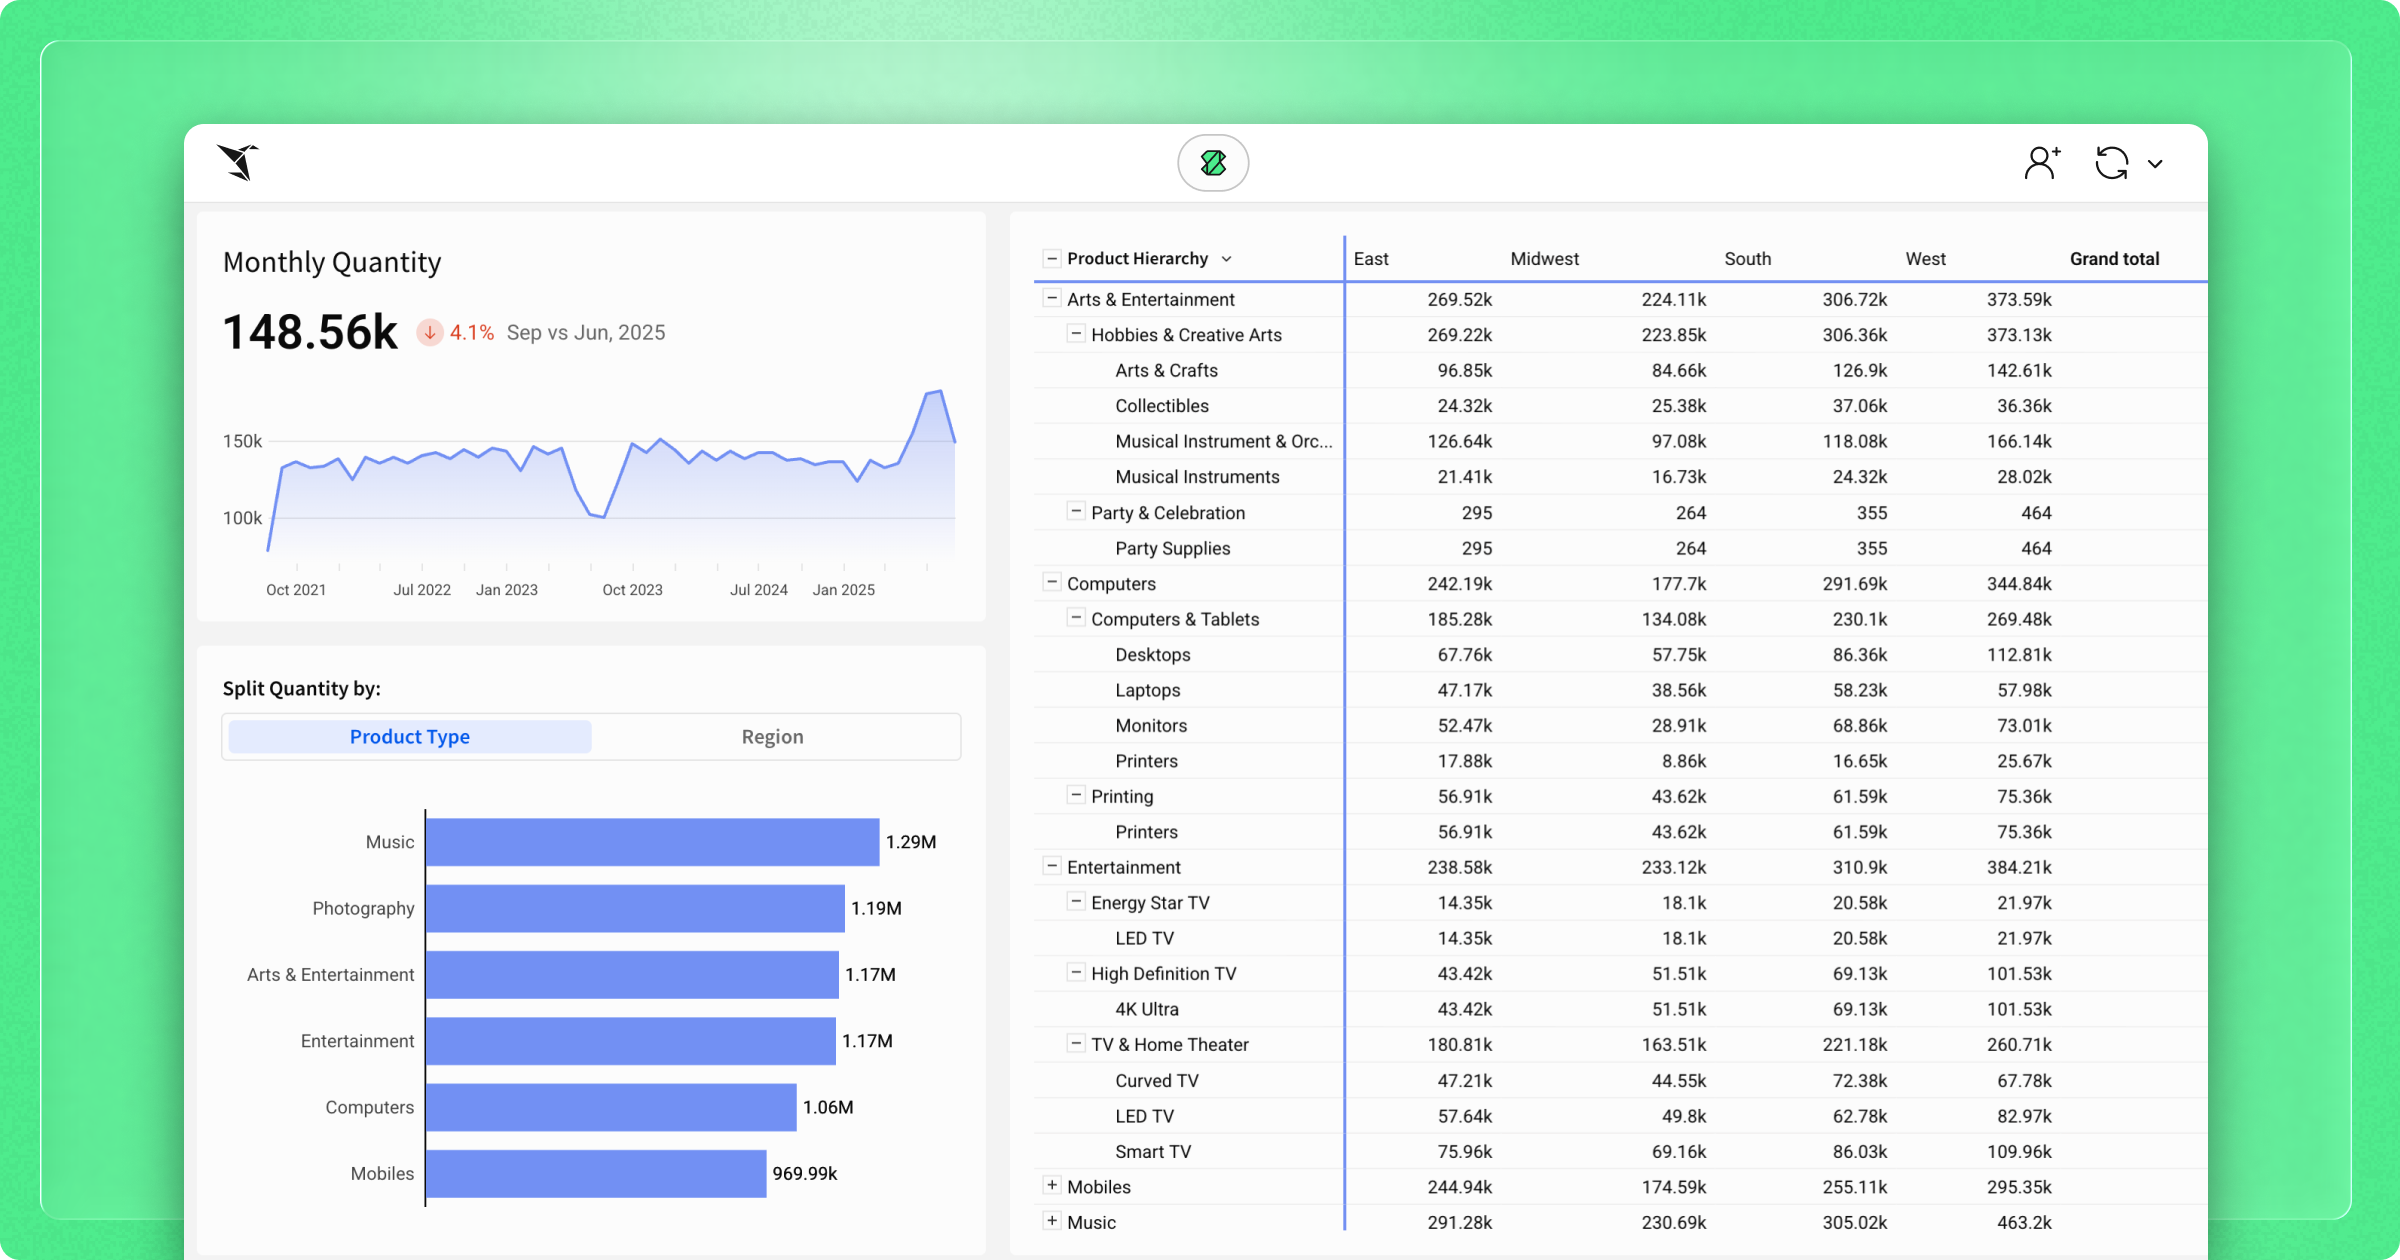2400x1260 pixels.
Task: Collapse the Arts & Entertainment row
Action: click(x=1051, y=298)
